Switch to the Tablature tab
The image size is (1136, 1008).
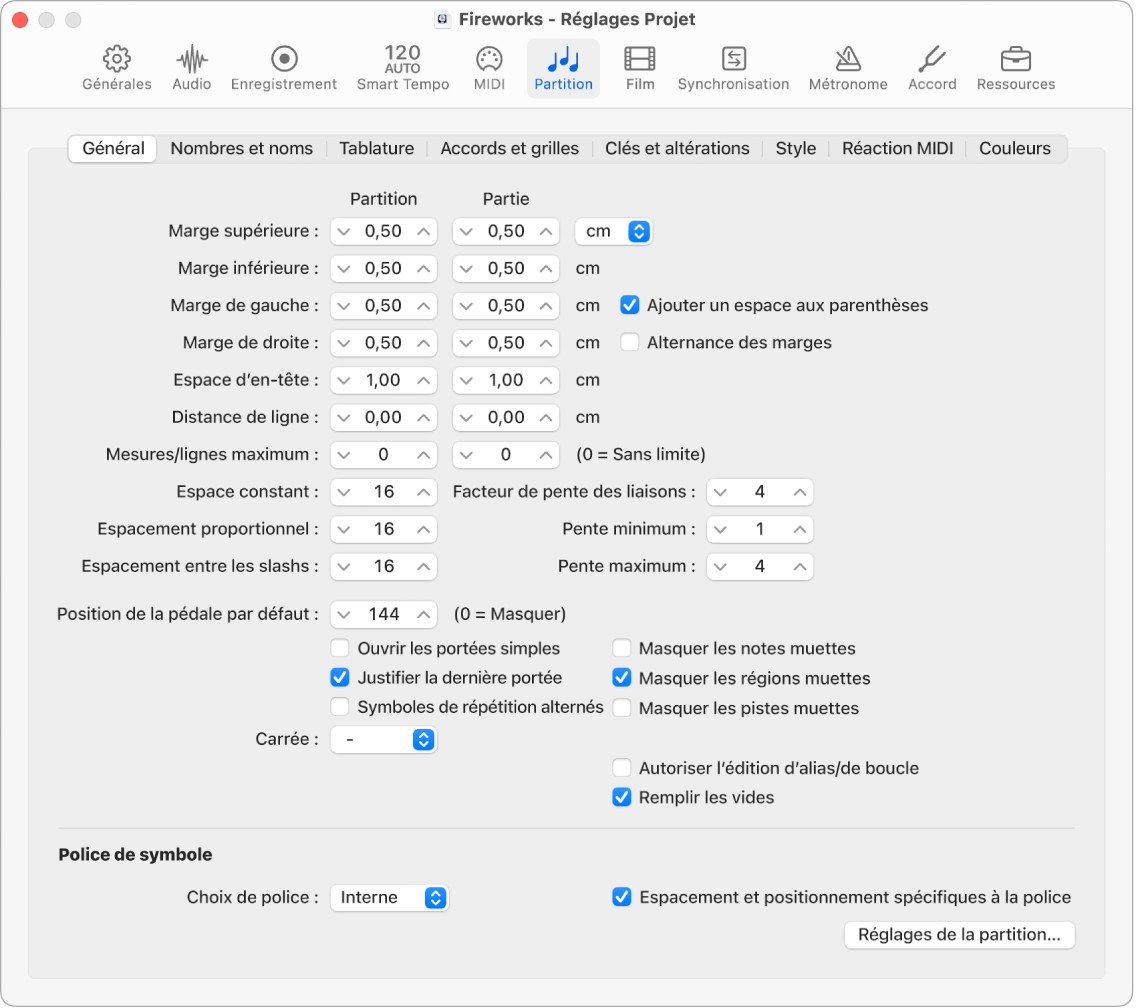pyautogui.click(x=377, y=149)
